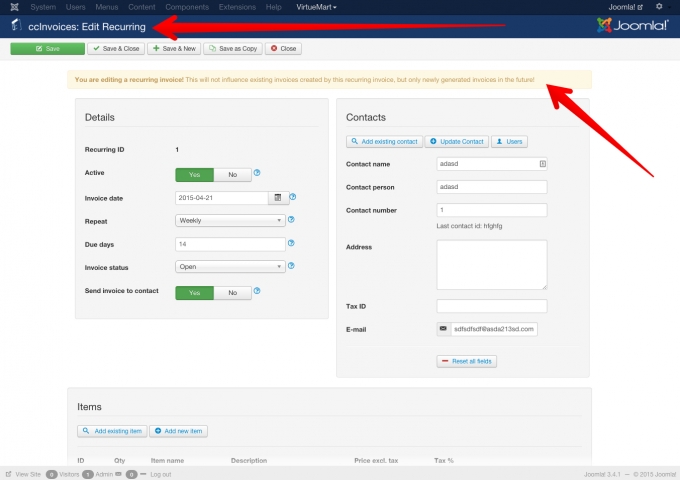Open the Components menu
The width and height of the screenshot is (680, 480).
pyautogui.click(x=187, y=7)
